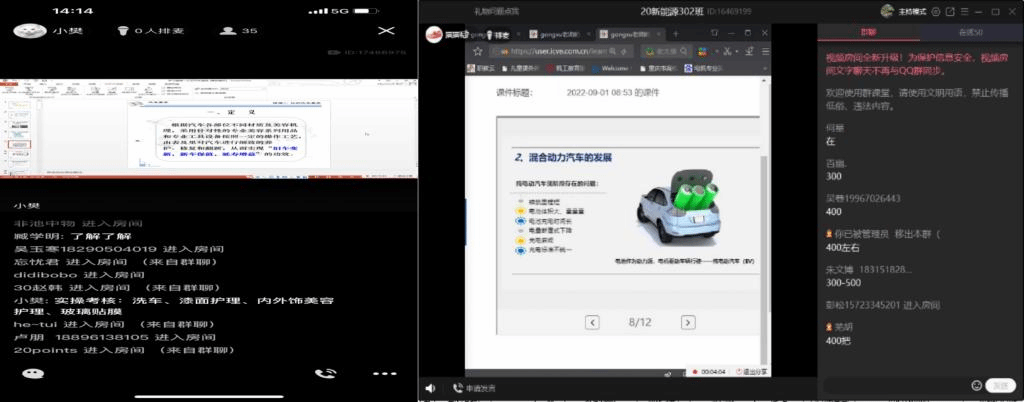The image size is (1024, 402).
Task: Click the streamer avatar at video top-left
Action: [434, 34]
